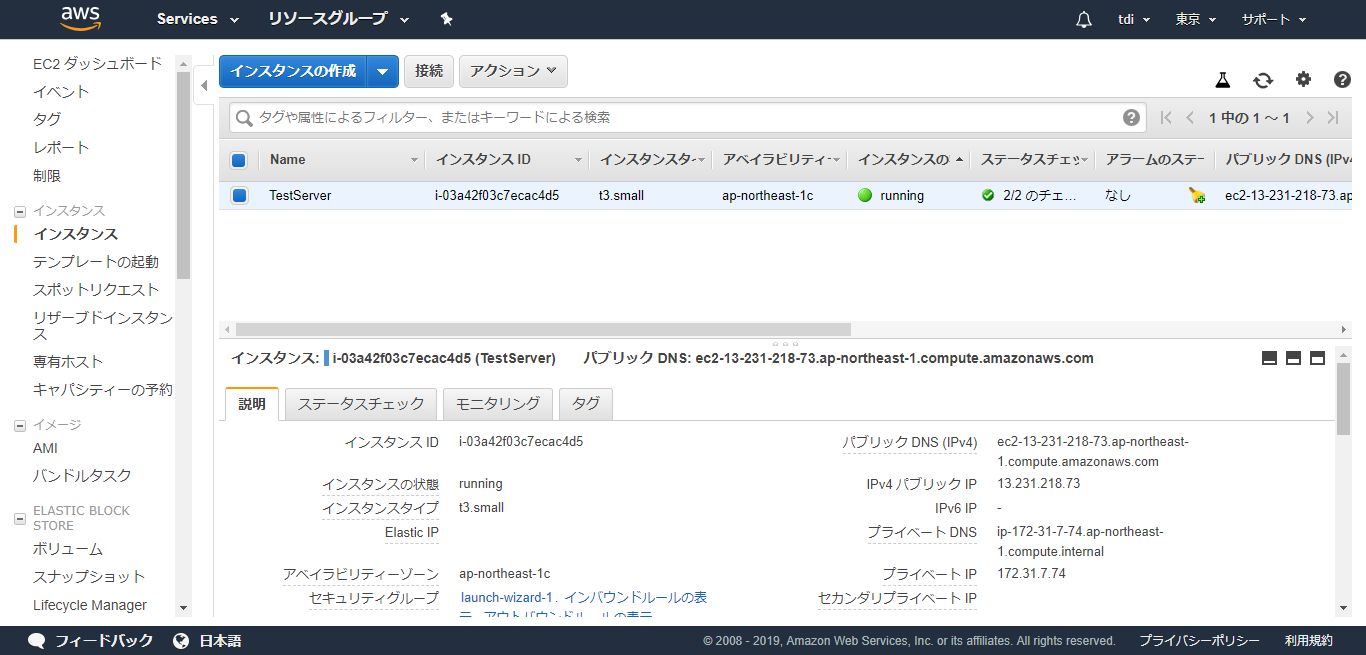Click the pin shortcut icon in top bar
Viewport: 1366px width, 655px height.
pyautogui.click(x=446, y=19)
